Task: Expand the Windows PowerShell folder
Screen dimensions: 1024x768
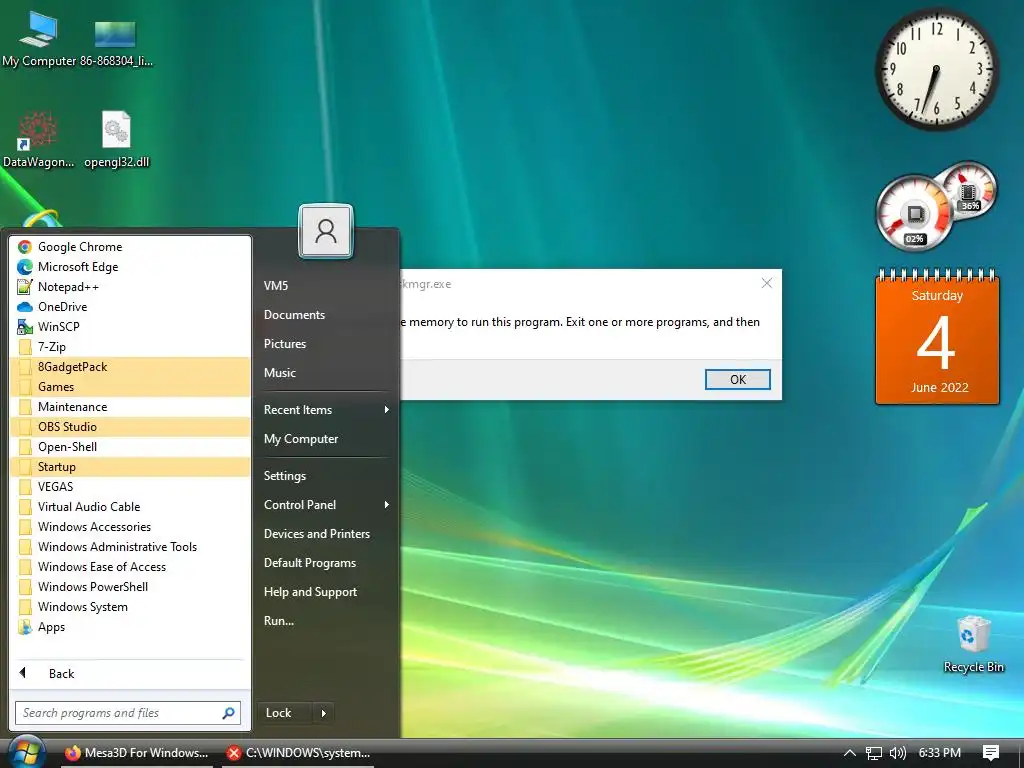Action: tap(131, 587)
